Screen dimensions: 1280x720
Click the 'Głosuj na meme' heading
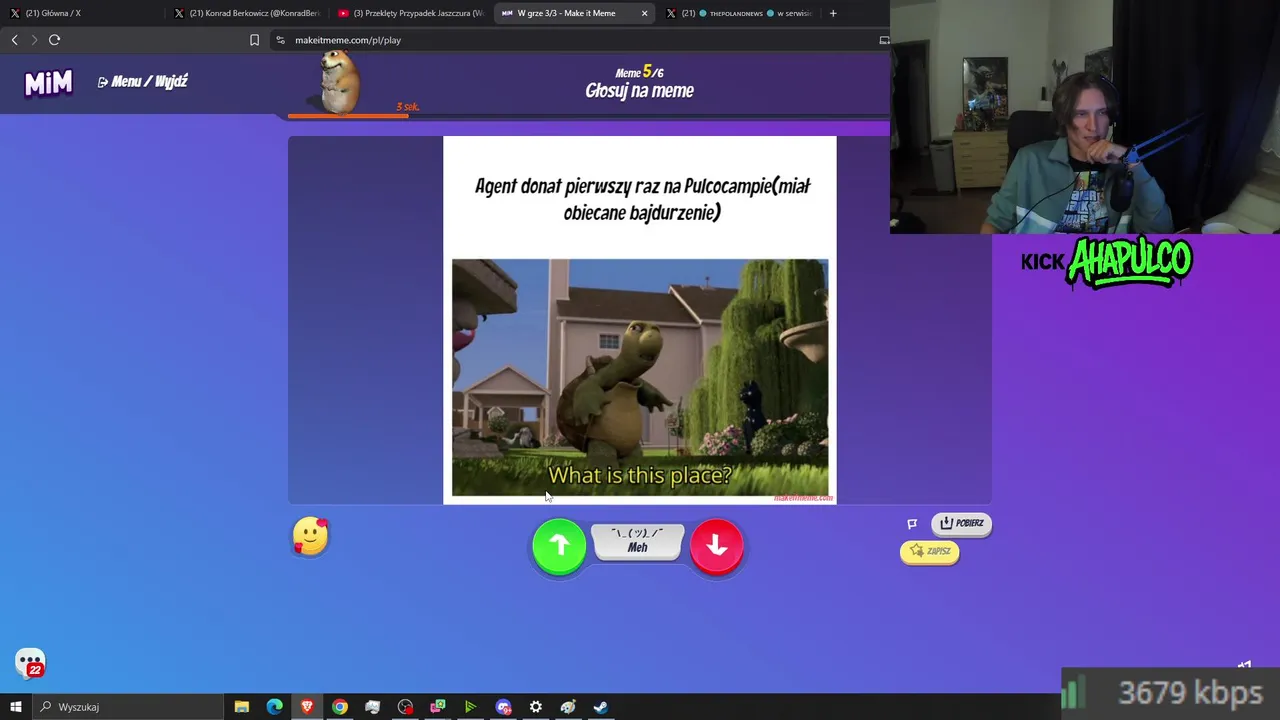(639, 91)
